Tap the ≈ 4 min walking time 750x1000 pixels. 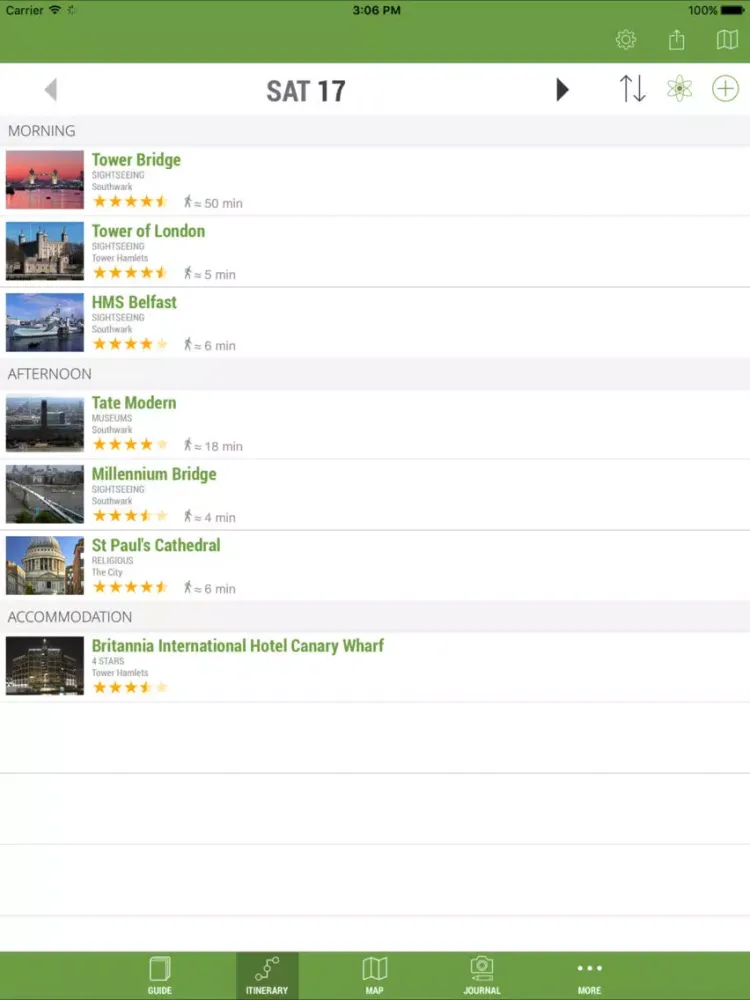tap(210, 517)
